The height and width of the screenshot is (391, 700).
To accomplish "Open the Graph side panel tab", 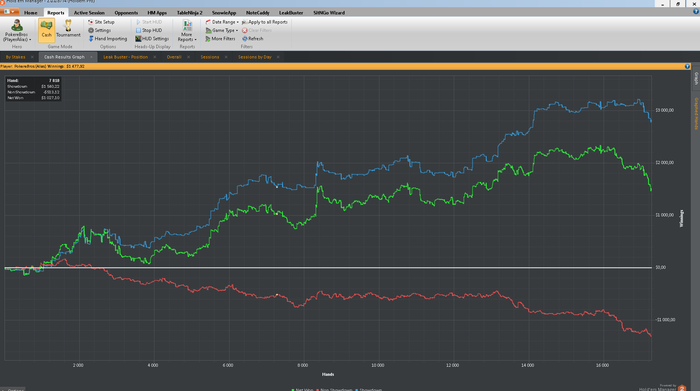I will tap(696, 79).
